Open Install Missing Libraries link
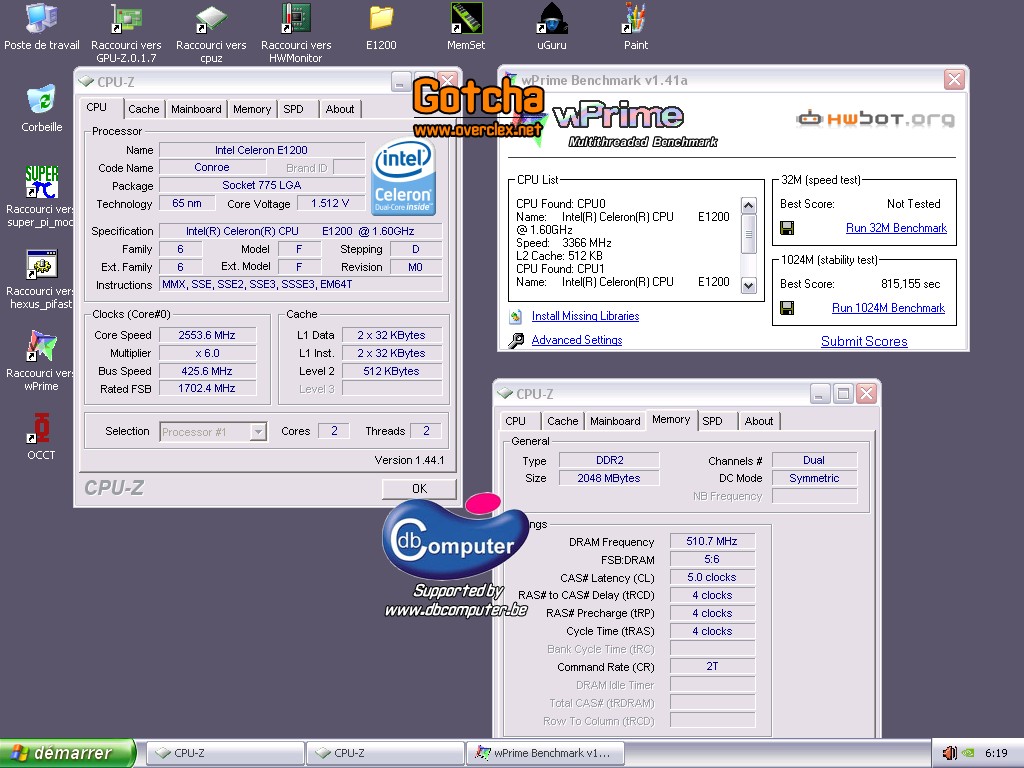Image resolution: width=1024 pixels, height=768 pixels. (x=585, y=316)
